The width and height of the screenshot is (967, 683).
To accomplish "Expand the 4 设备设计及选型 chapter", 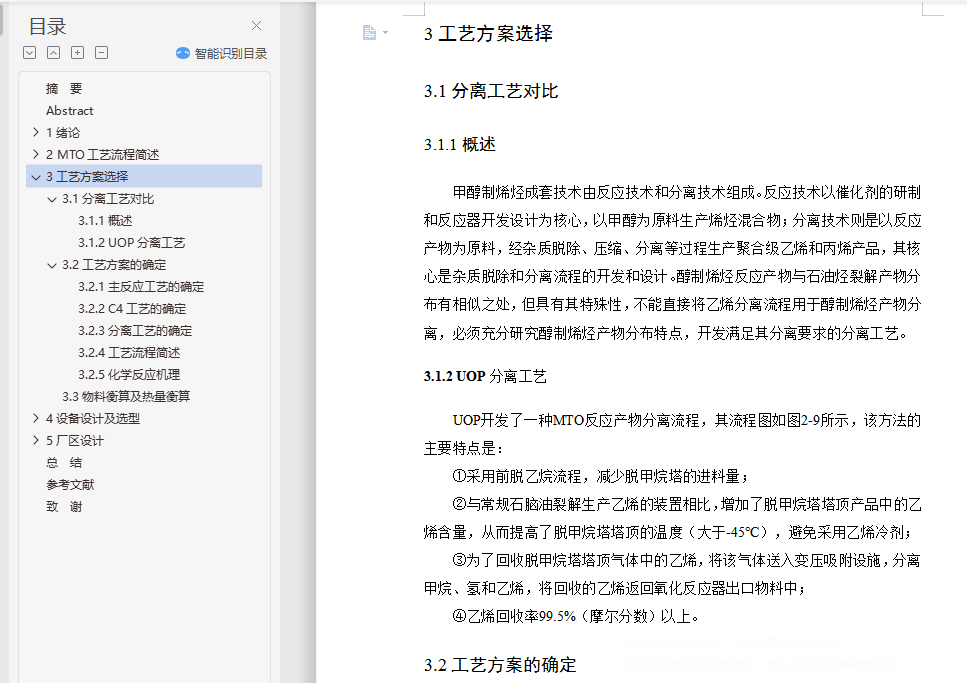I will pos(36,418).
